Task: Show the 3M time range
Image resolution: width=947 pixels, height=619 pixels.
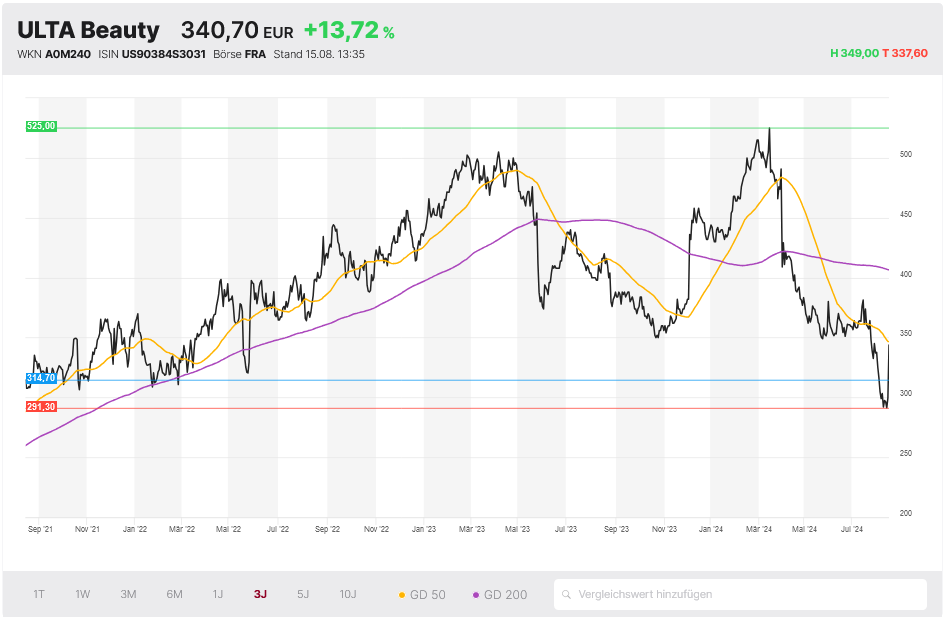Action: (x=128, y=594)
